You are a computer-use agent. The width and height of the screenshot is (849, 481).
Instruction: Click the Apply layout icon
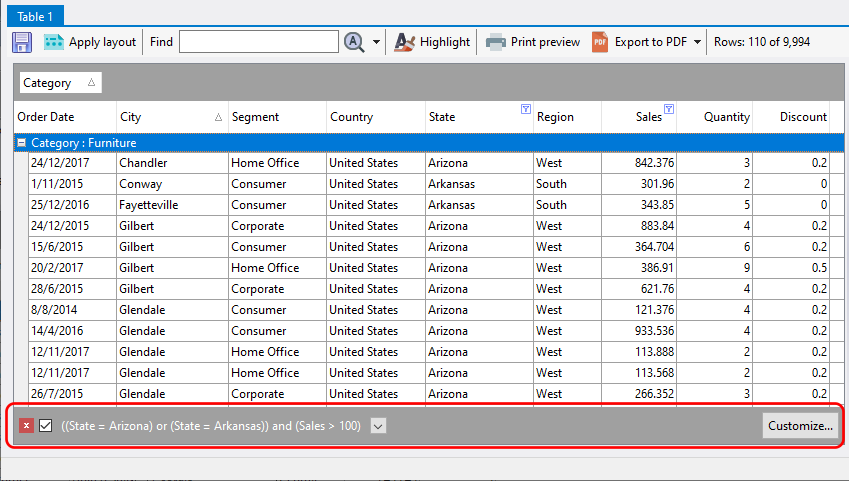point(53,42)
